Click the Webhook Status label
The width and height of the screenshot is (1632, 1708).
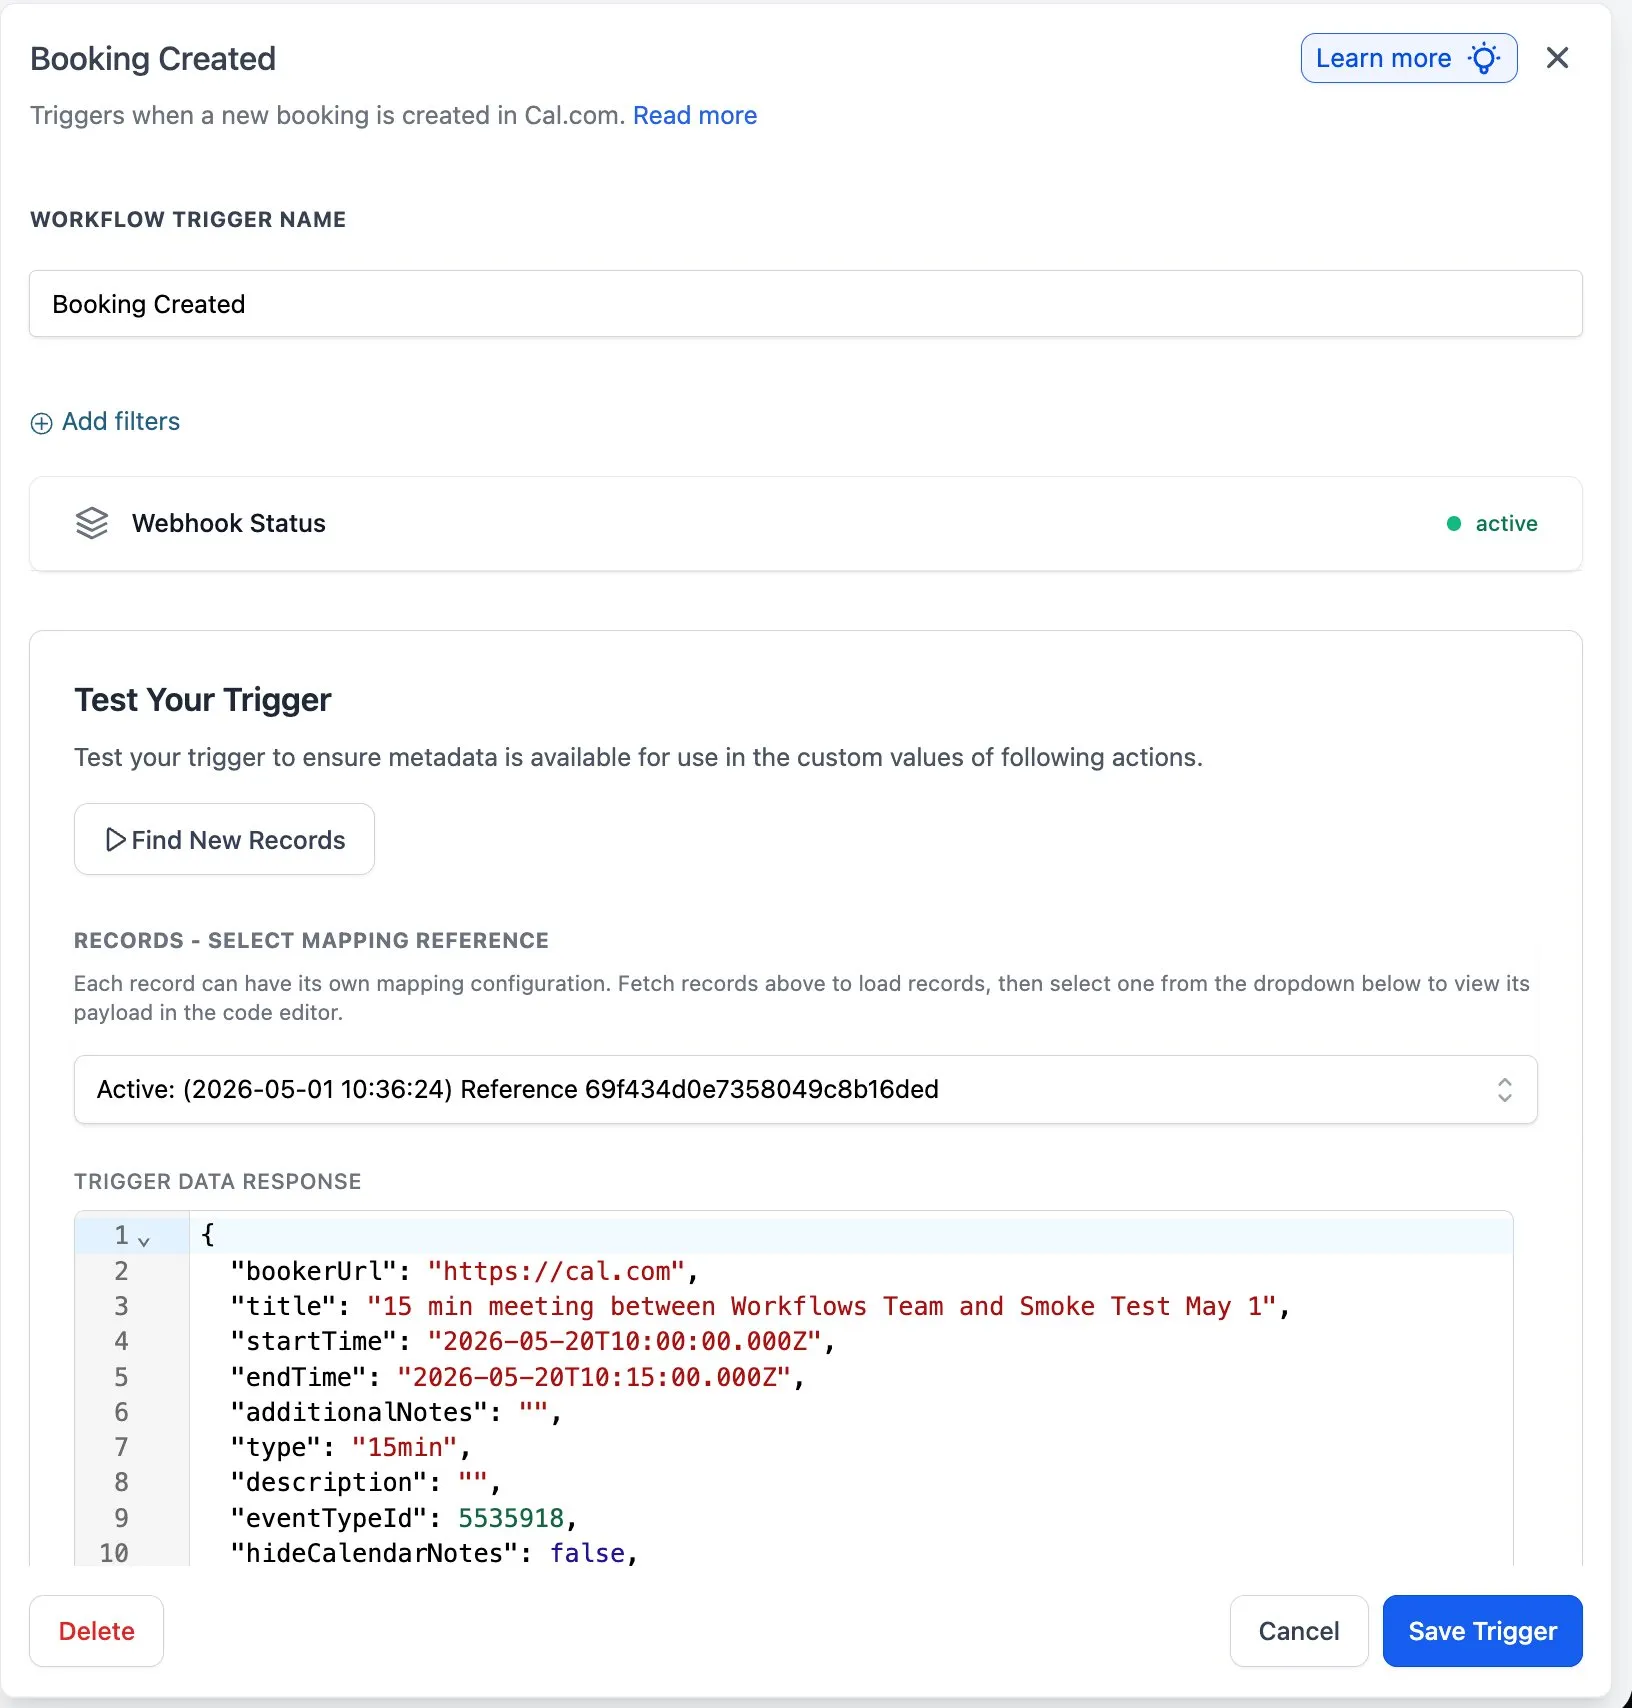click(229, 523)
